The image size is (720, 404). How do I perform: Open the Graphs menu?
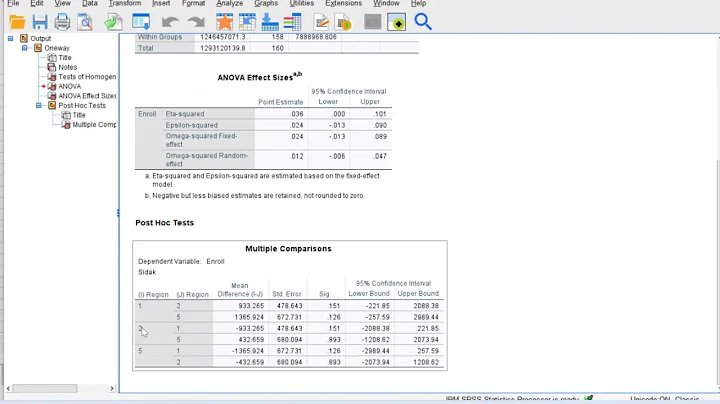click(x=266, y=3)
